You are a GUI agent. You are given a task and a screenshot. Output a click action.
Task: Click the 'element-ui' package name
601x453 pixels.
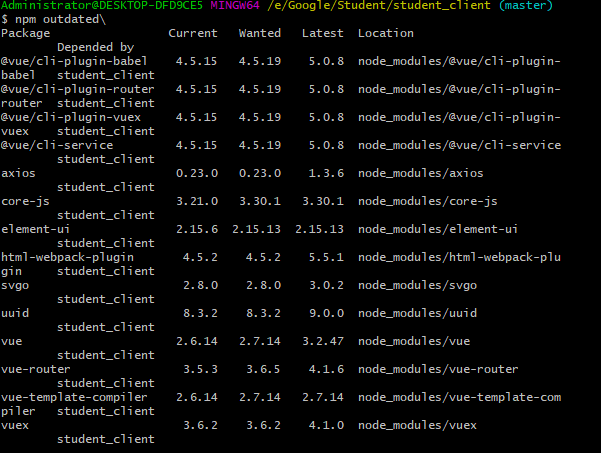point(36,229)
